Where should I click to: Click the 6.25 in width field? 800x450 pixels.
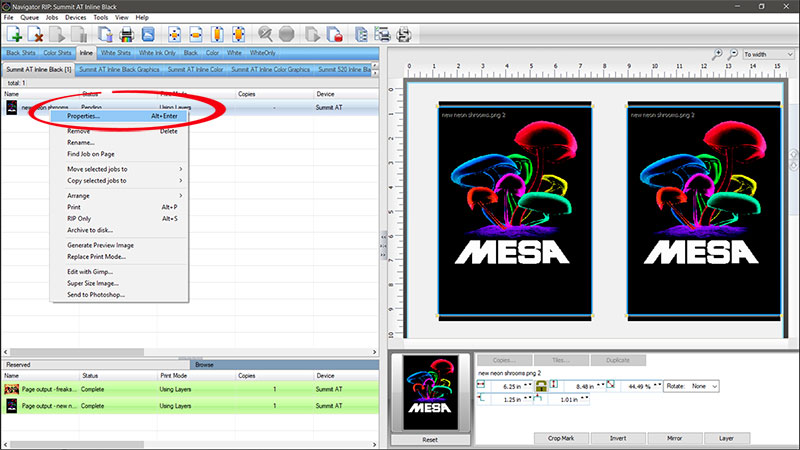click(510, 386)
